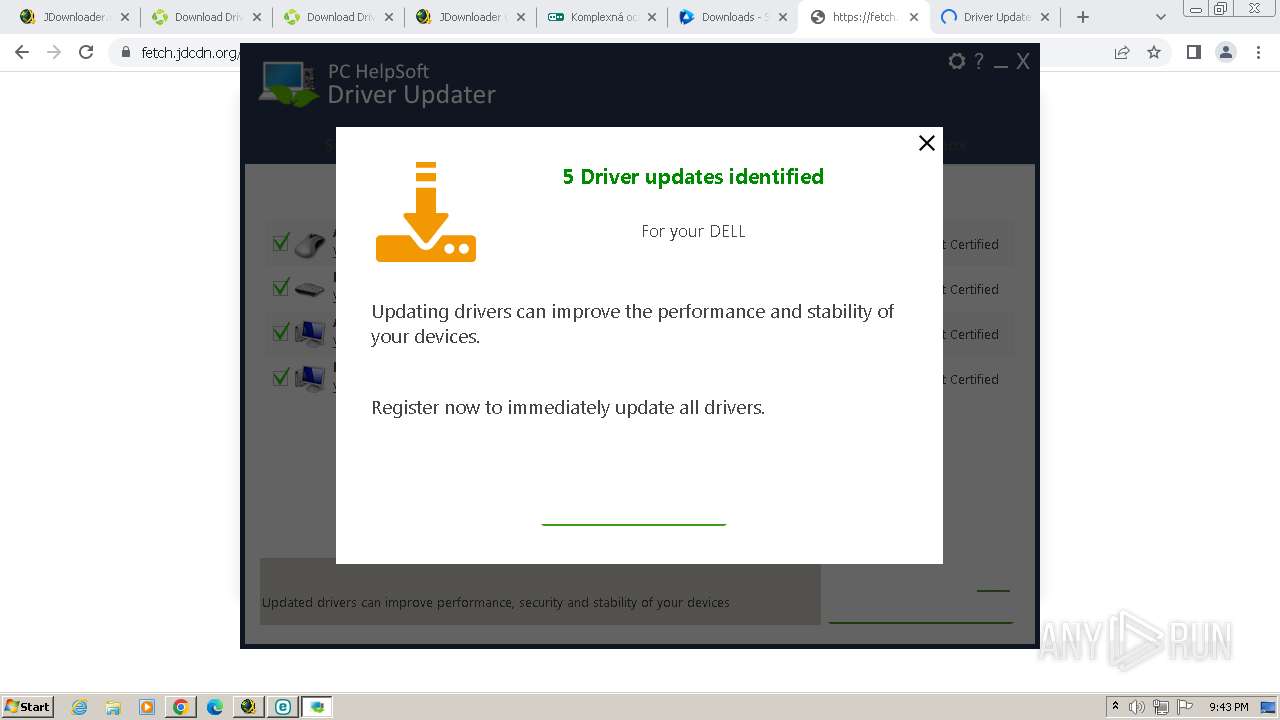Switch to second Download Driver tab
Screen dimensions: 1280x720
click(x=336, y=17)
